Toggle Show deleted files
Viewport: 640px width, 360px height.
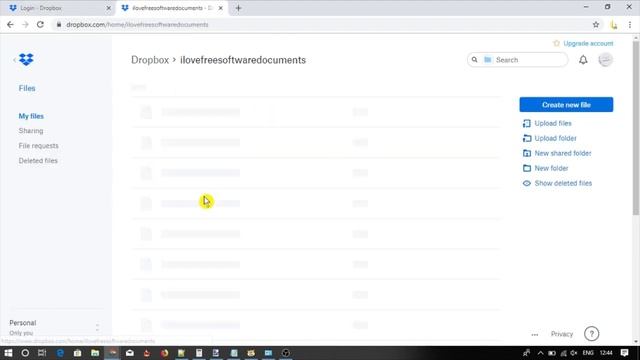563,183
